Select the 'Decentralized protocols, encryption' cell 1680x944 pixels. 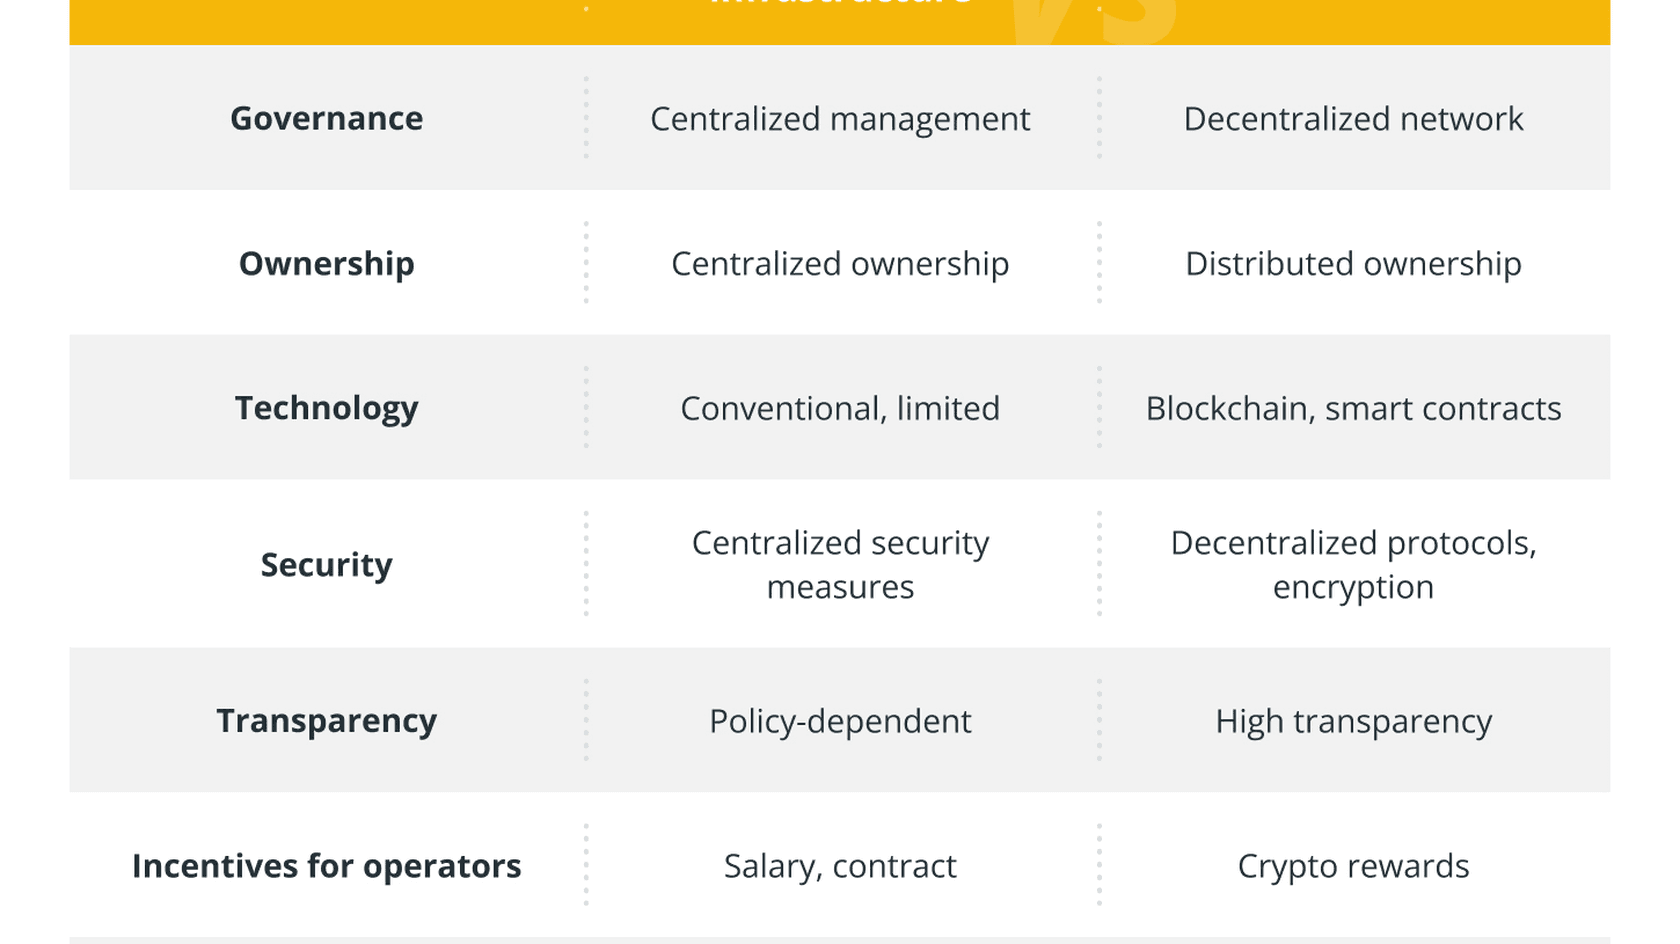1353,565
